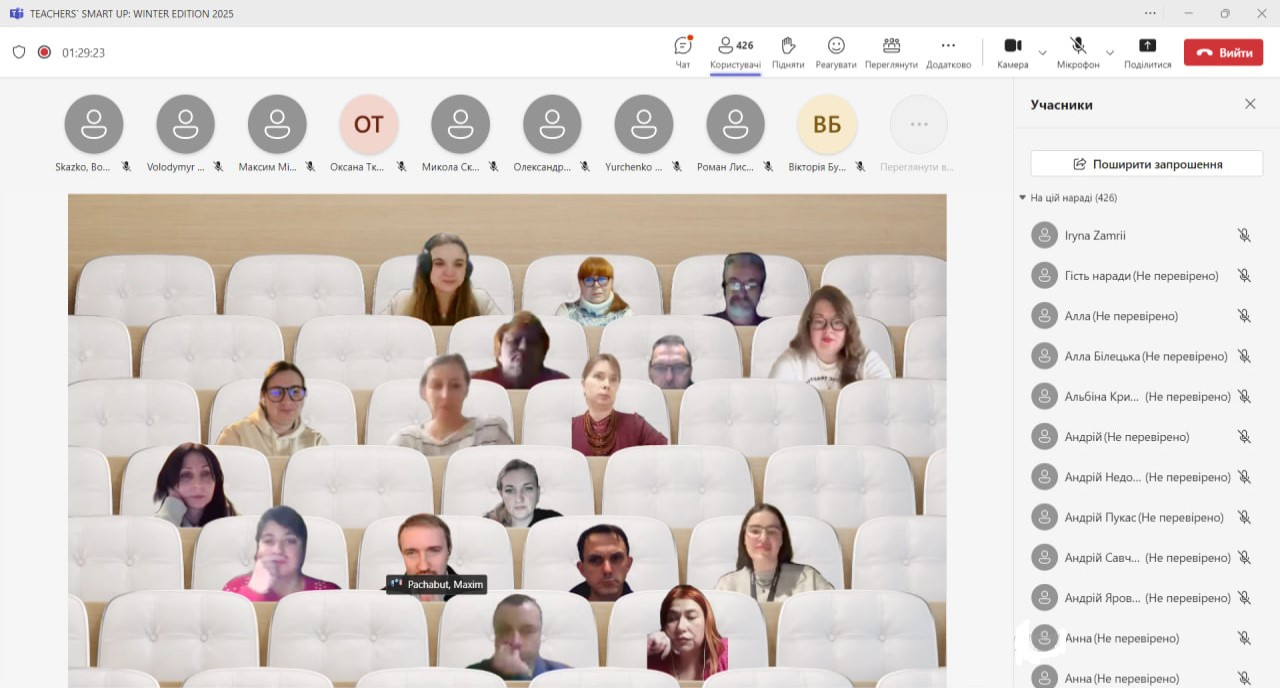1280x688 pixels.
Task: Open Переглянути view options
Action: [891, 52]
